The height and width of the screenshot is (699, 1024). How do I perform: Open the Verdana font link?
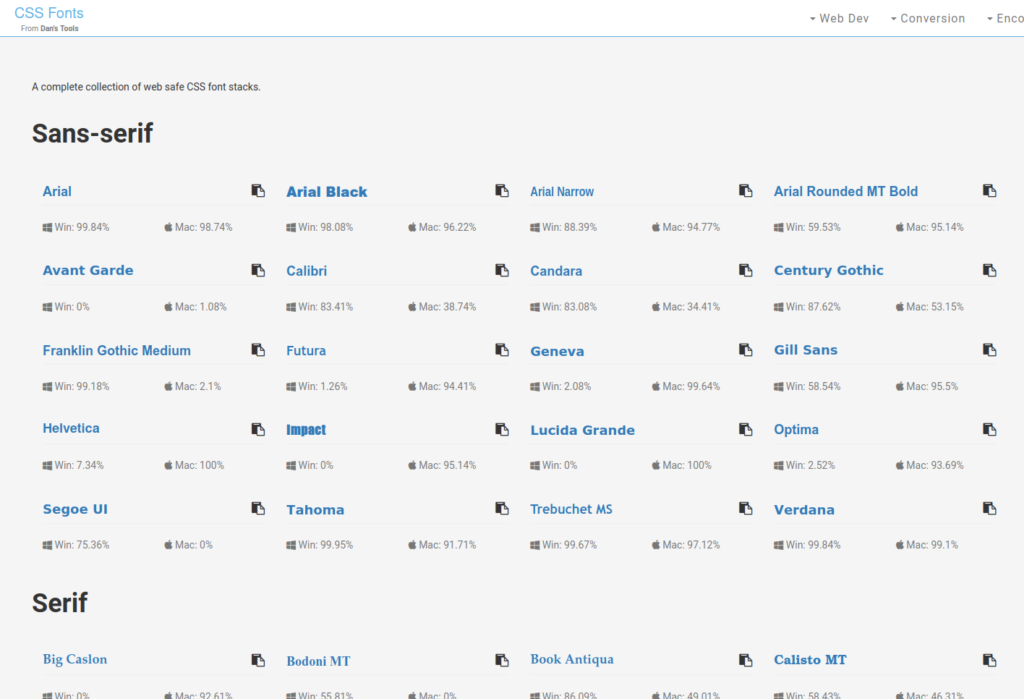click(804, 510)
